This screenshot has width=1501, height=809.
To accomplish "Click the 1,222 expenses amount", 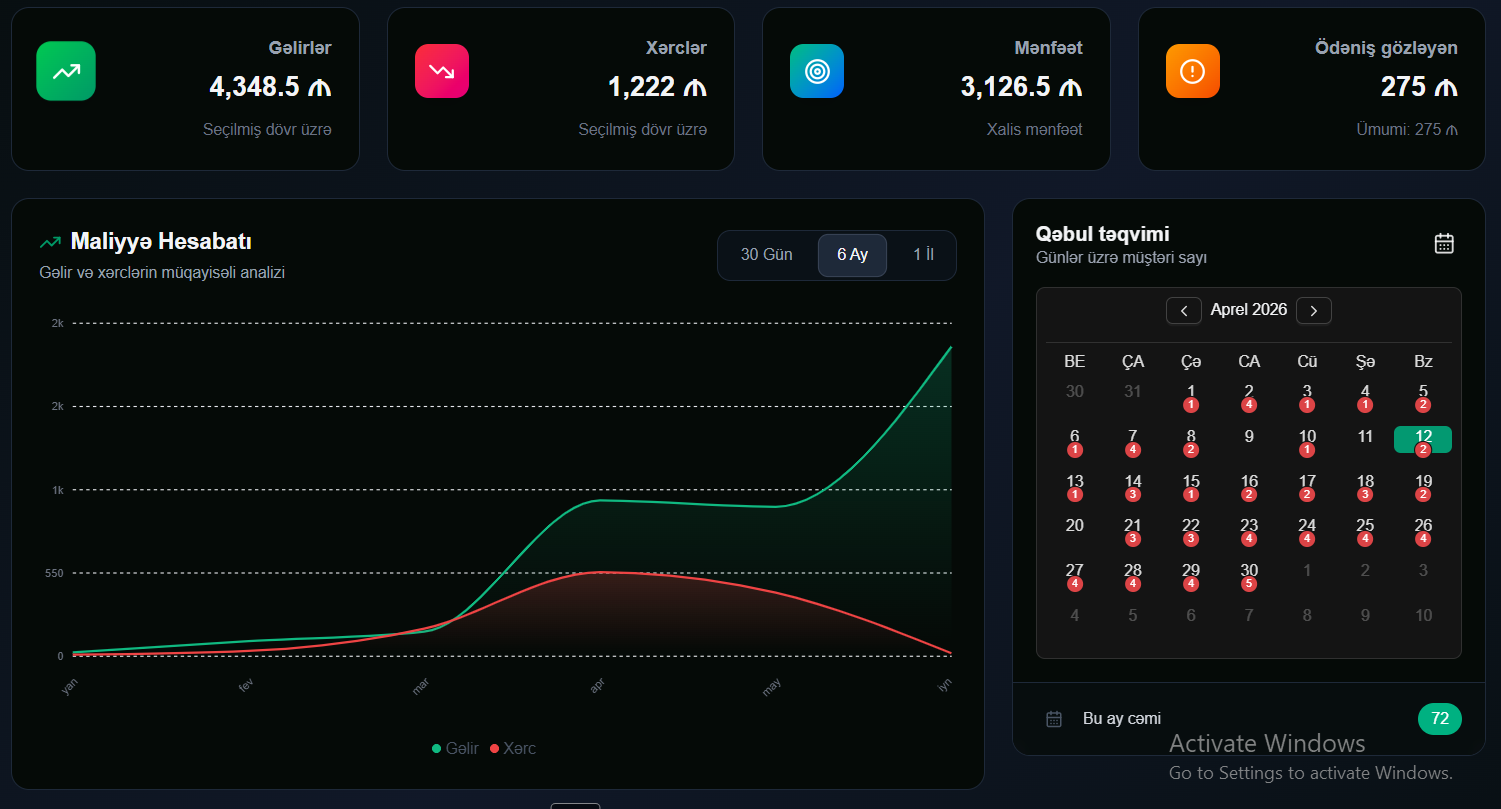I will 657,88.
